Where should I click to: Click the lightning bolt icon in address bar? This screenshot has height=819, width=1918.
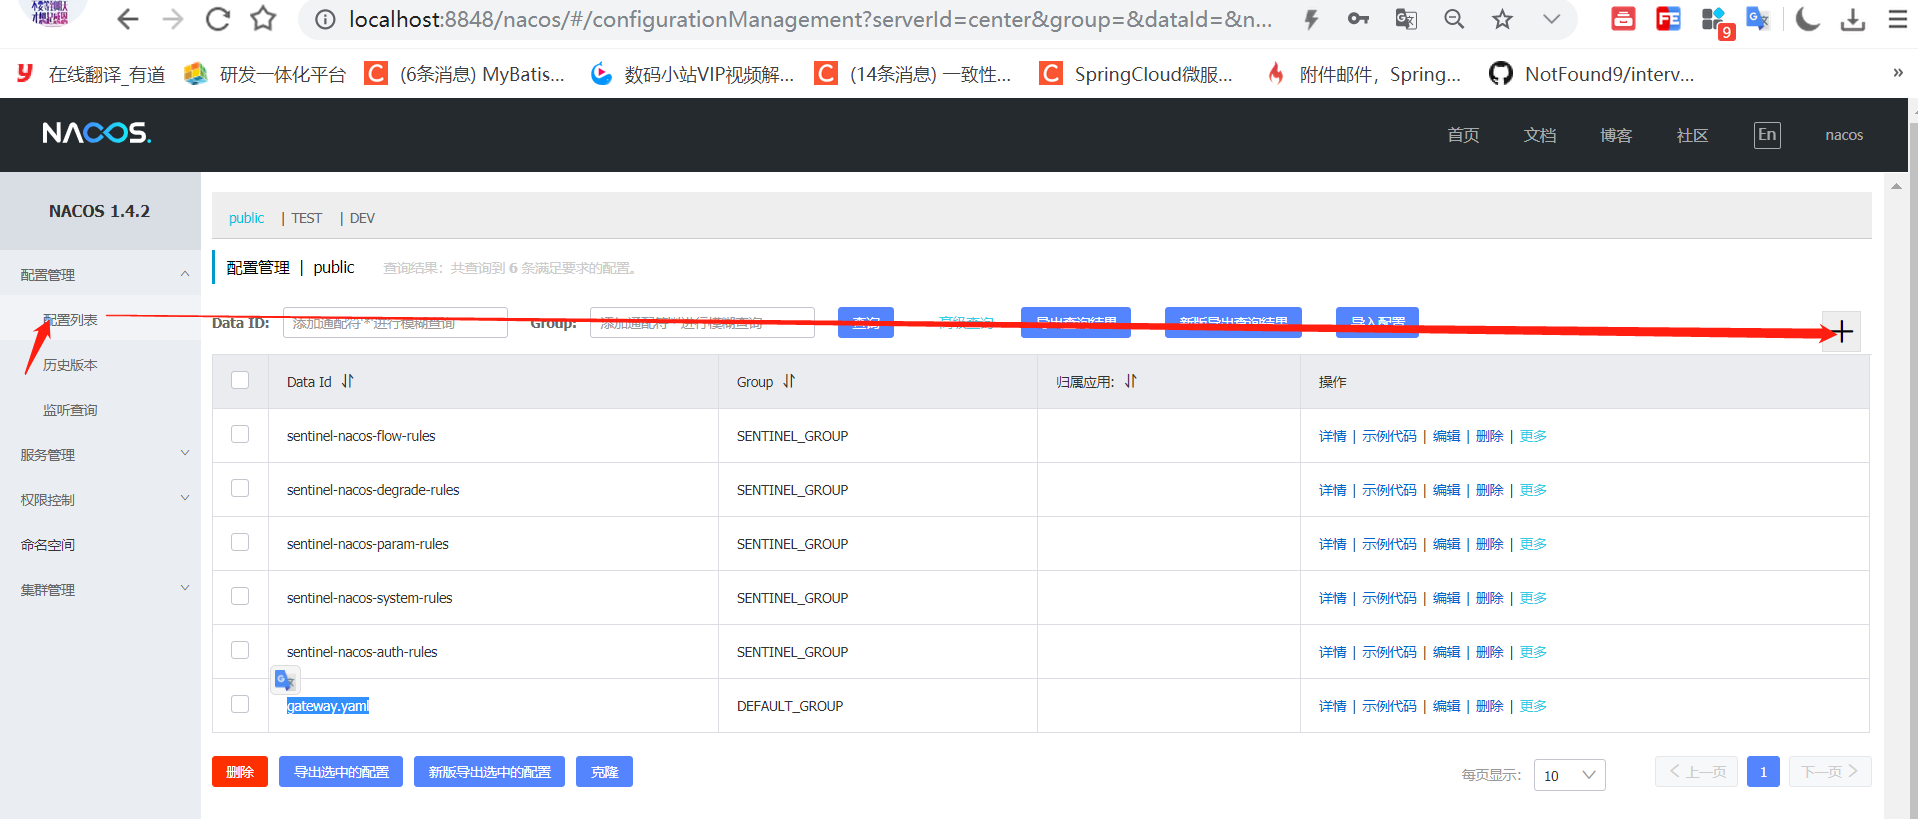[1311, 19]
